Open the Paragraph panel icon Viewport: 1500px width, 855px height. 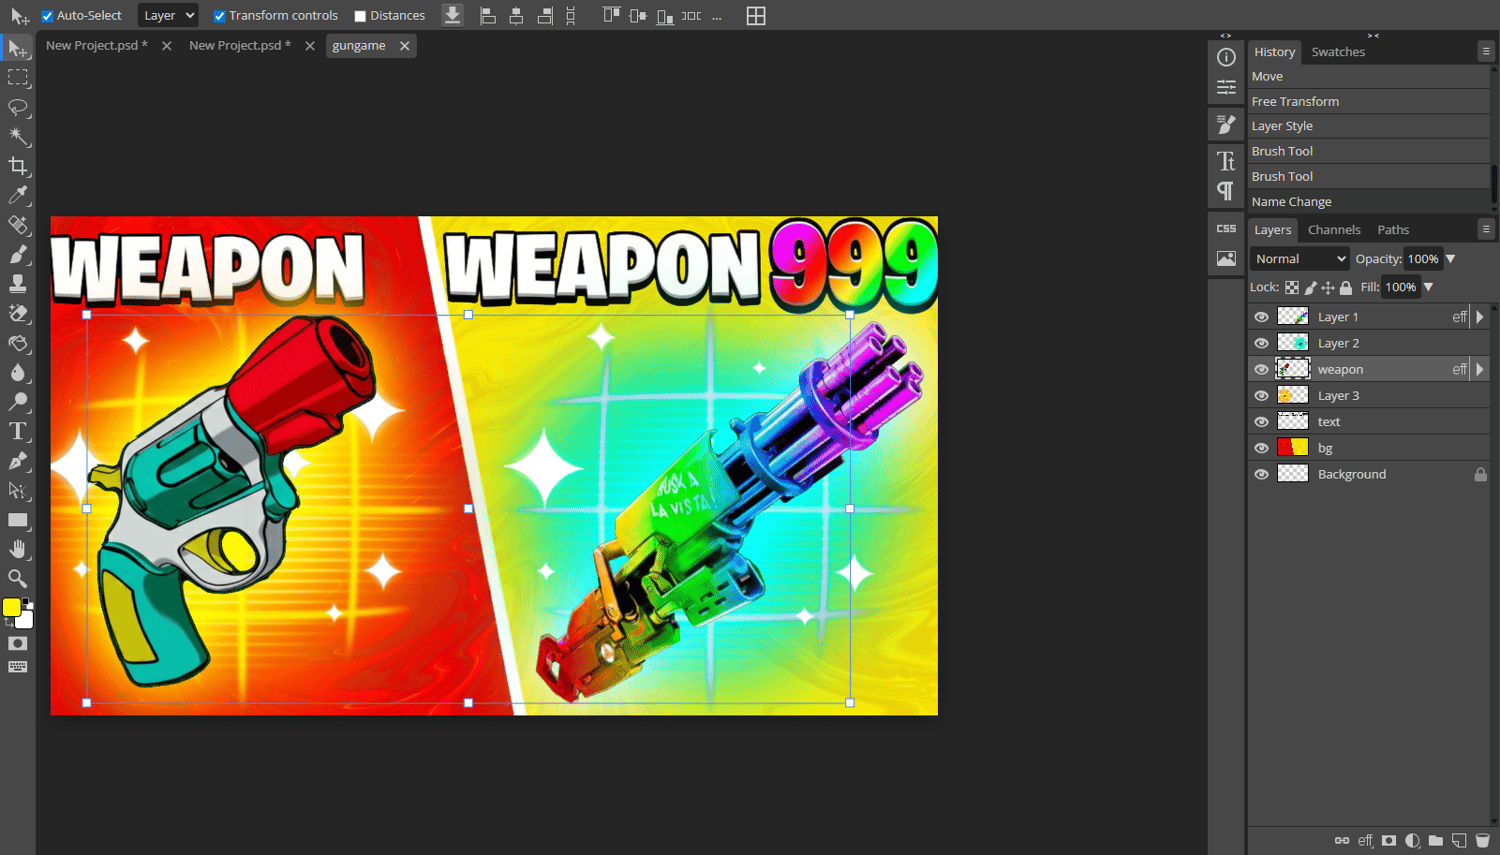click(x=1226, y=191)
